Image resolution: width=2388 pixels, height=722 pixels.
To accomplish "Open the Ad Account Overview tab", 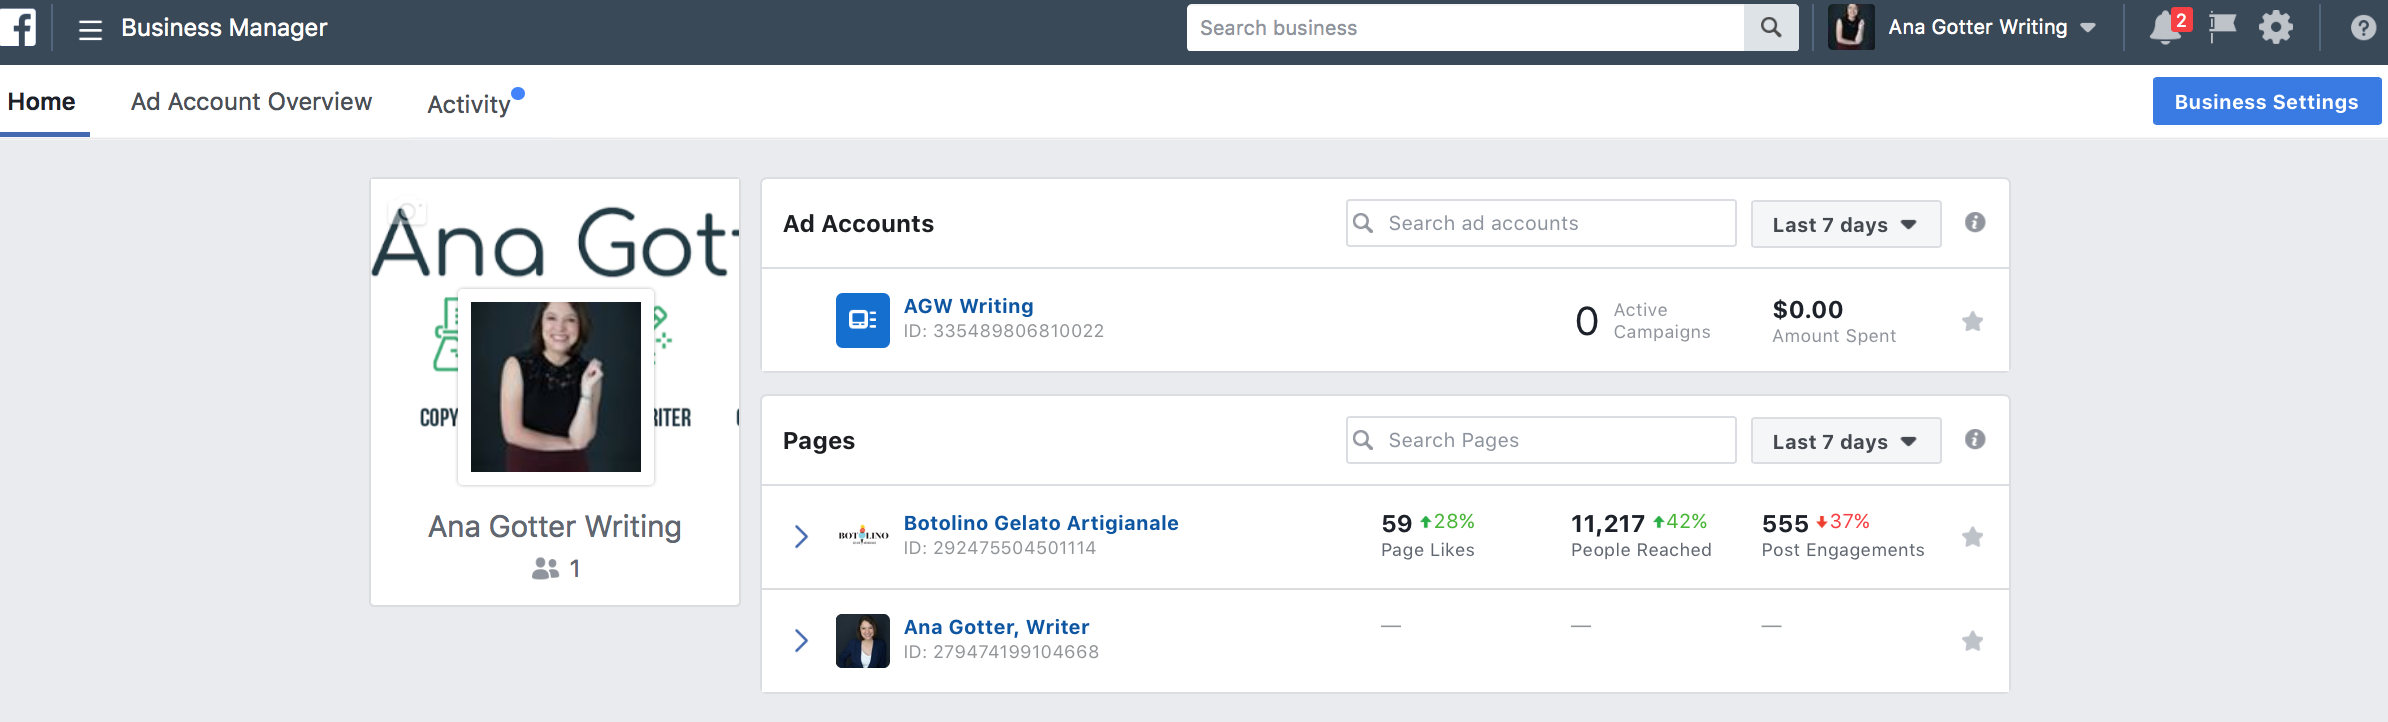I will tap(251, 102).
